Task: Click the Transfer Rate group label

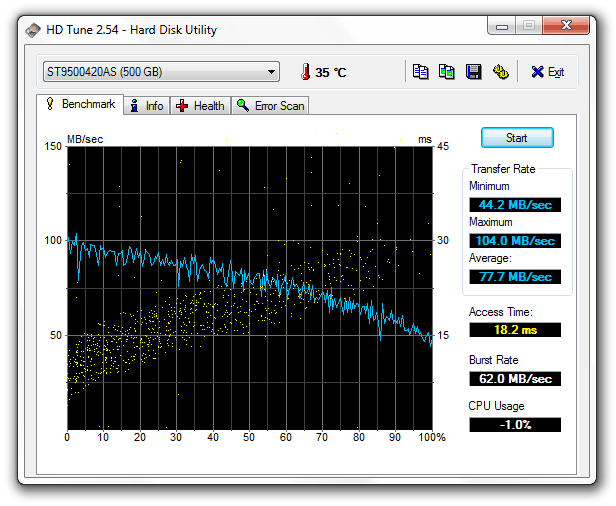Action: point(503,169)
